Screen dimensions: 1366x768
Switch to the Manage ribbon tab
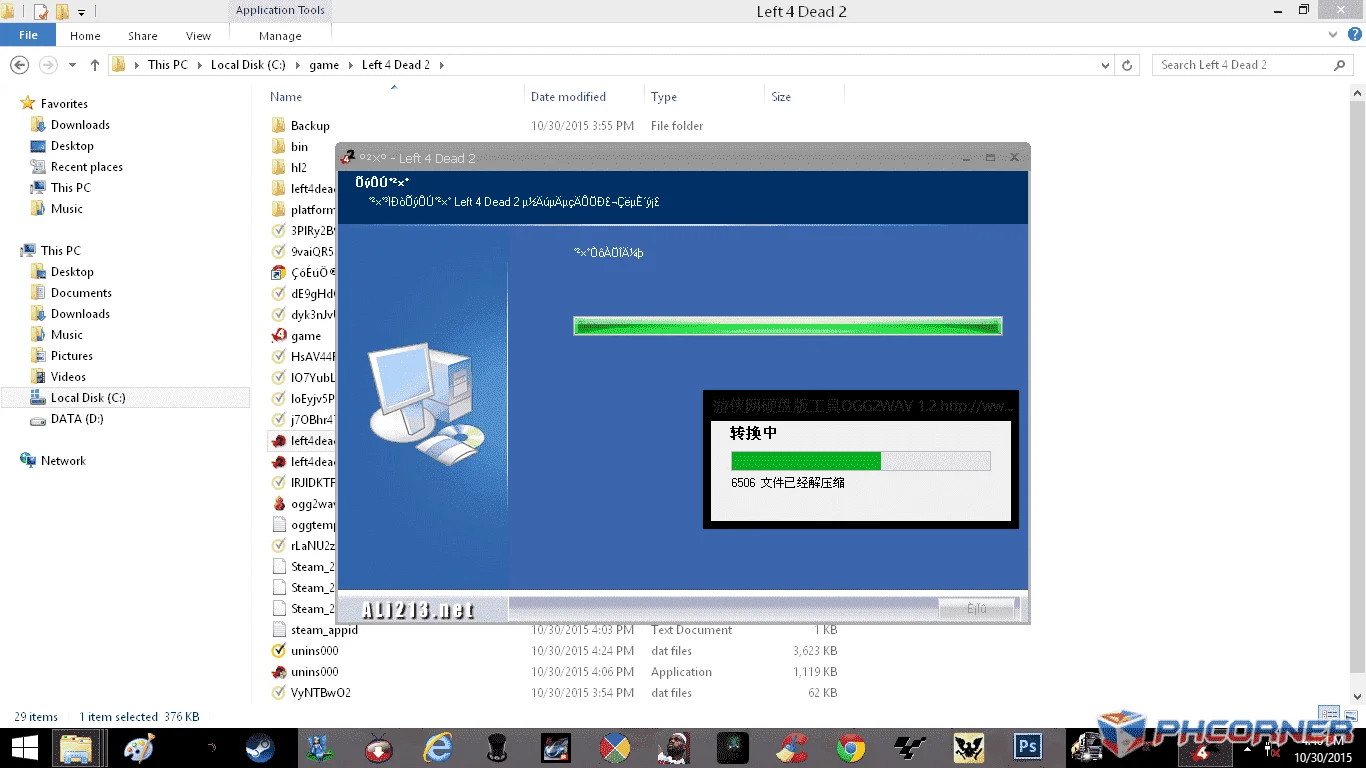click(x=280, y=36)
